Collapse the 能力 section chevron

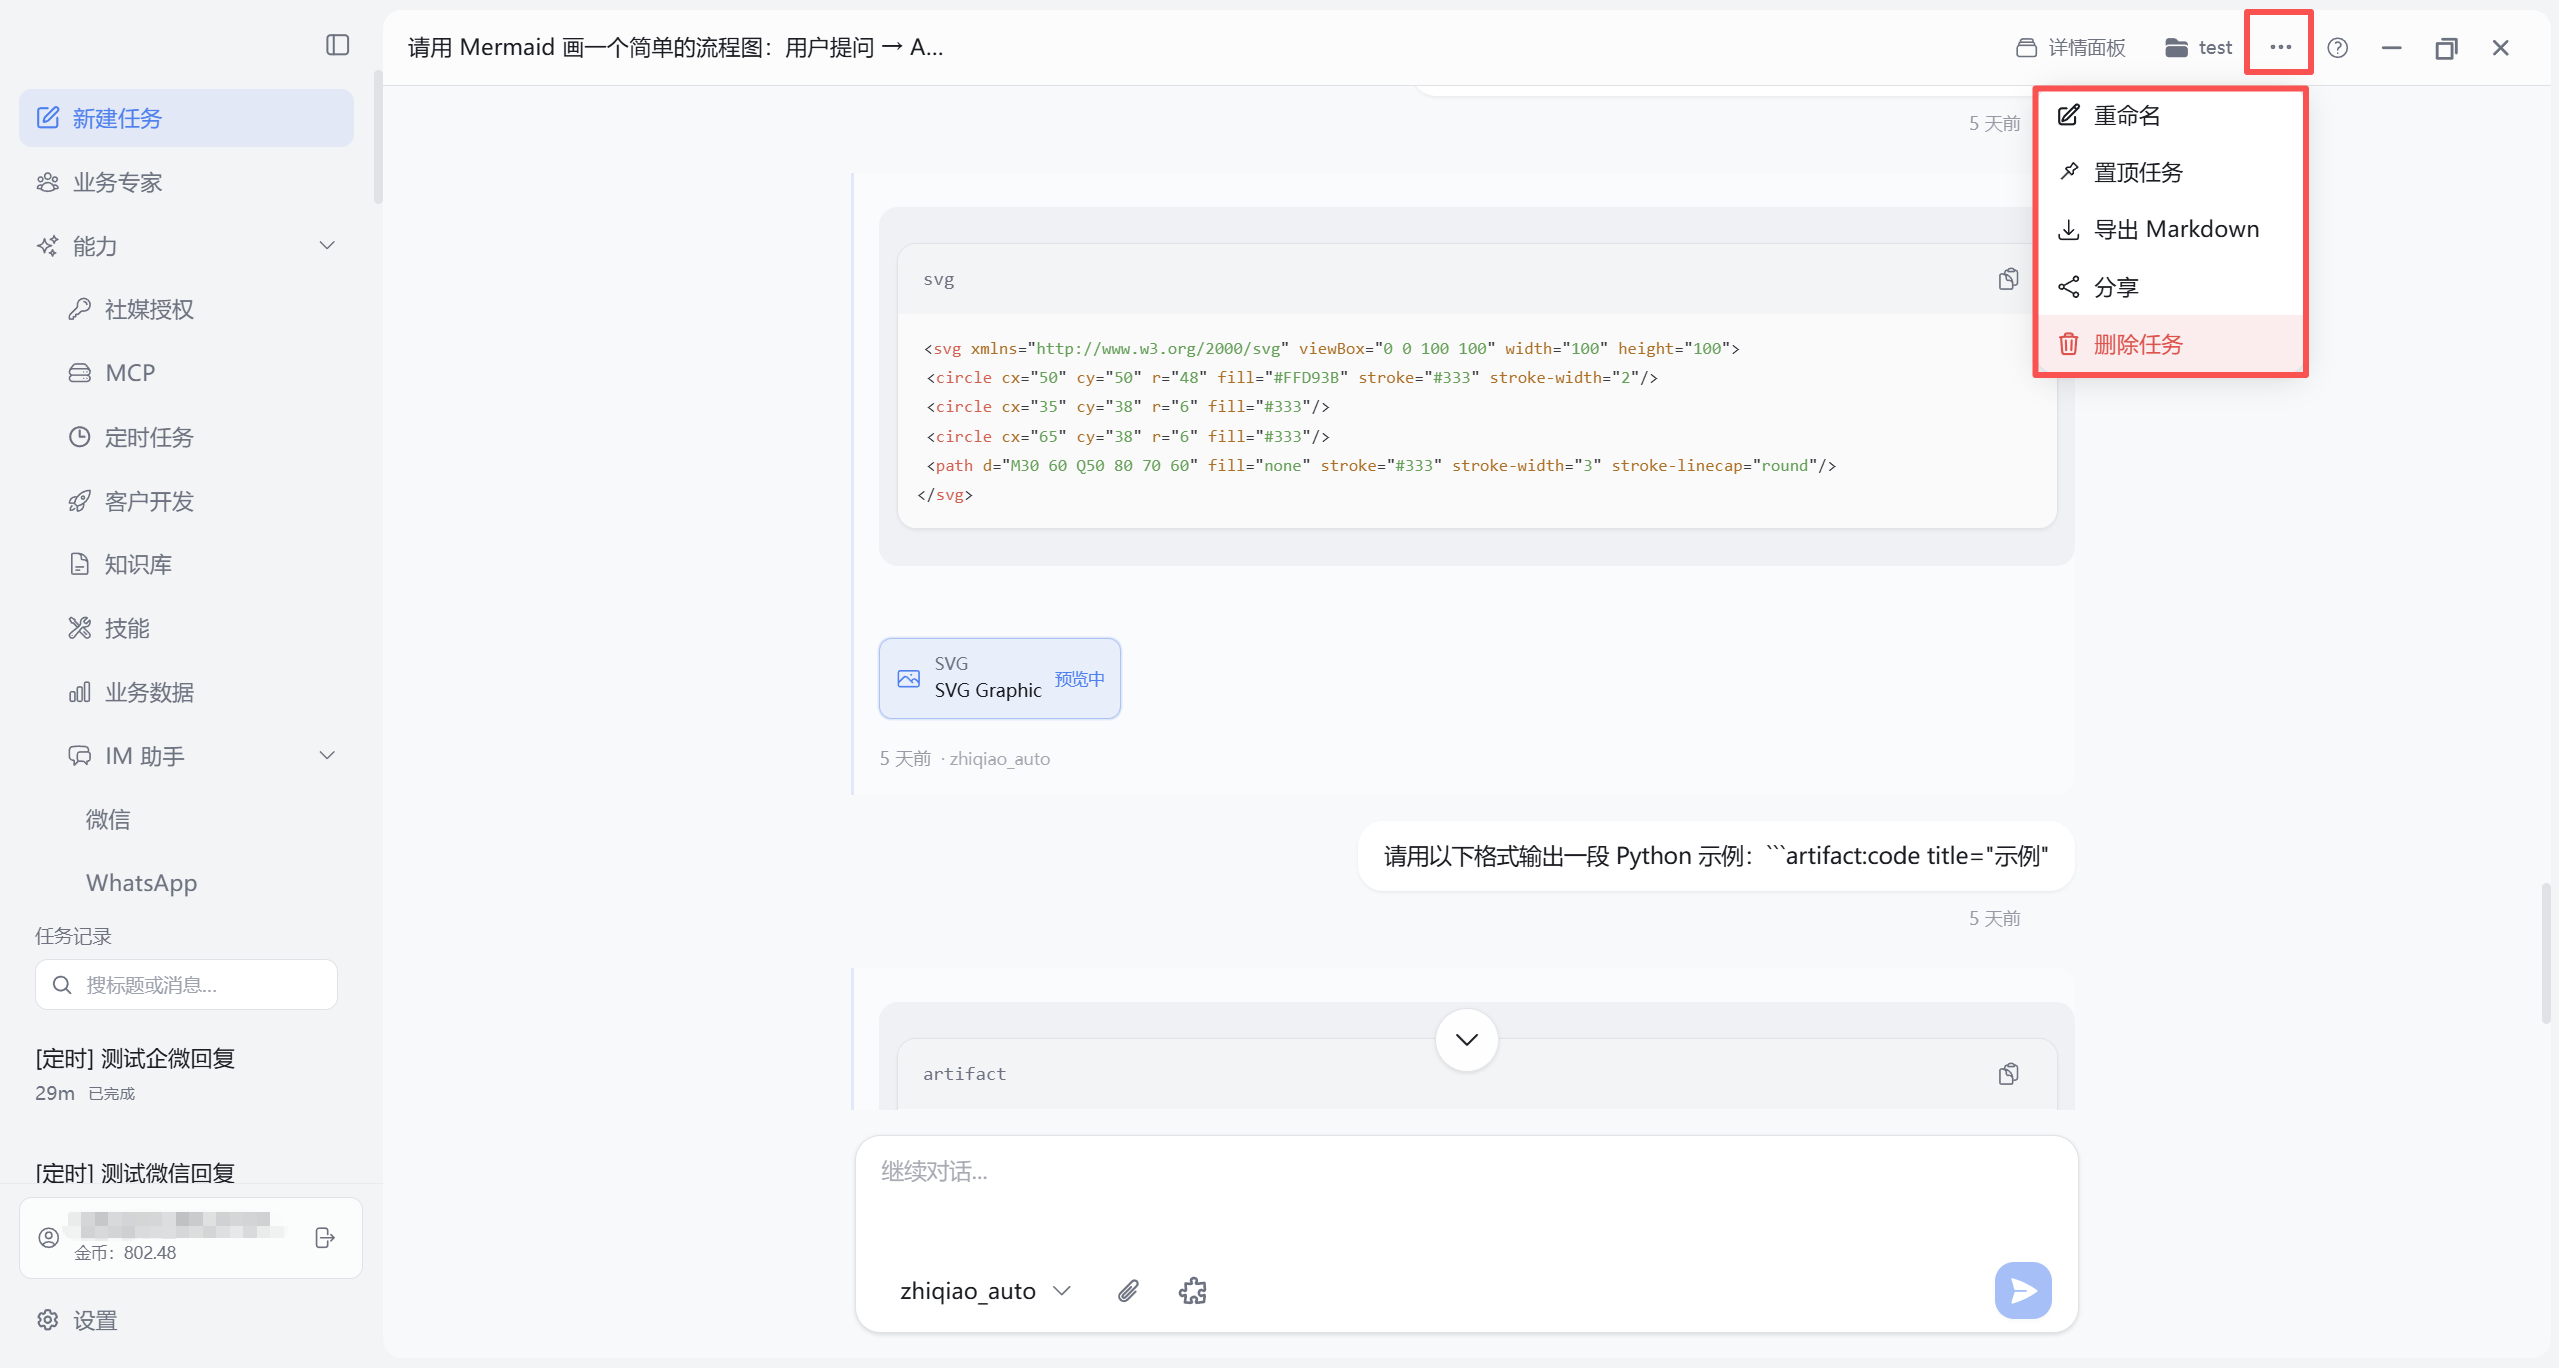pos(327,245)
